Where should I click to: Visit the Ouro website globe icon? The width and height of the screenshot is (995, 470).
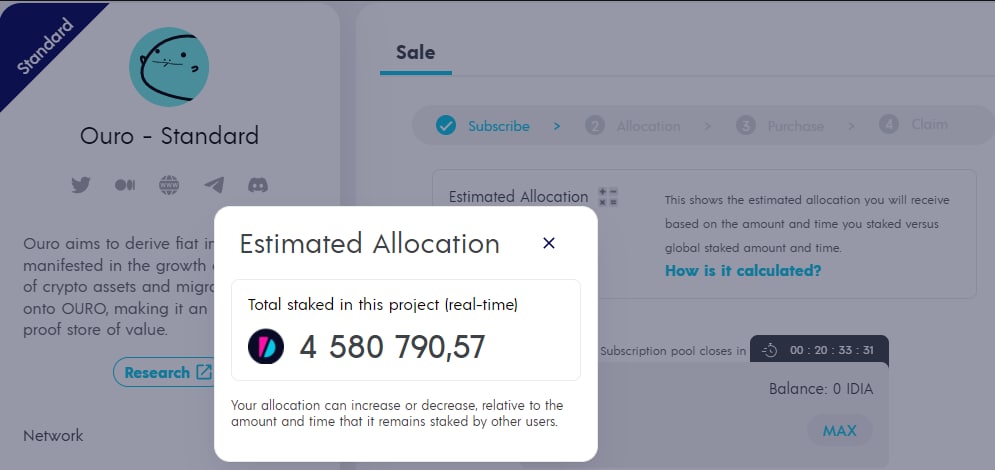click(169, 185)
